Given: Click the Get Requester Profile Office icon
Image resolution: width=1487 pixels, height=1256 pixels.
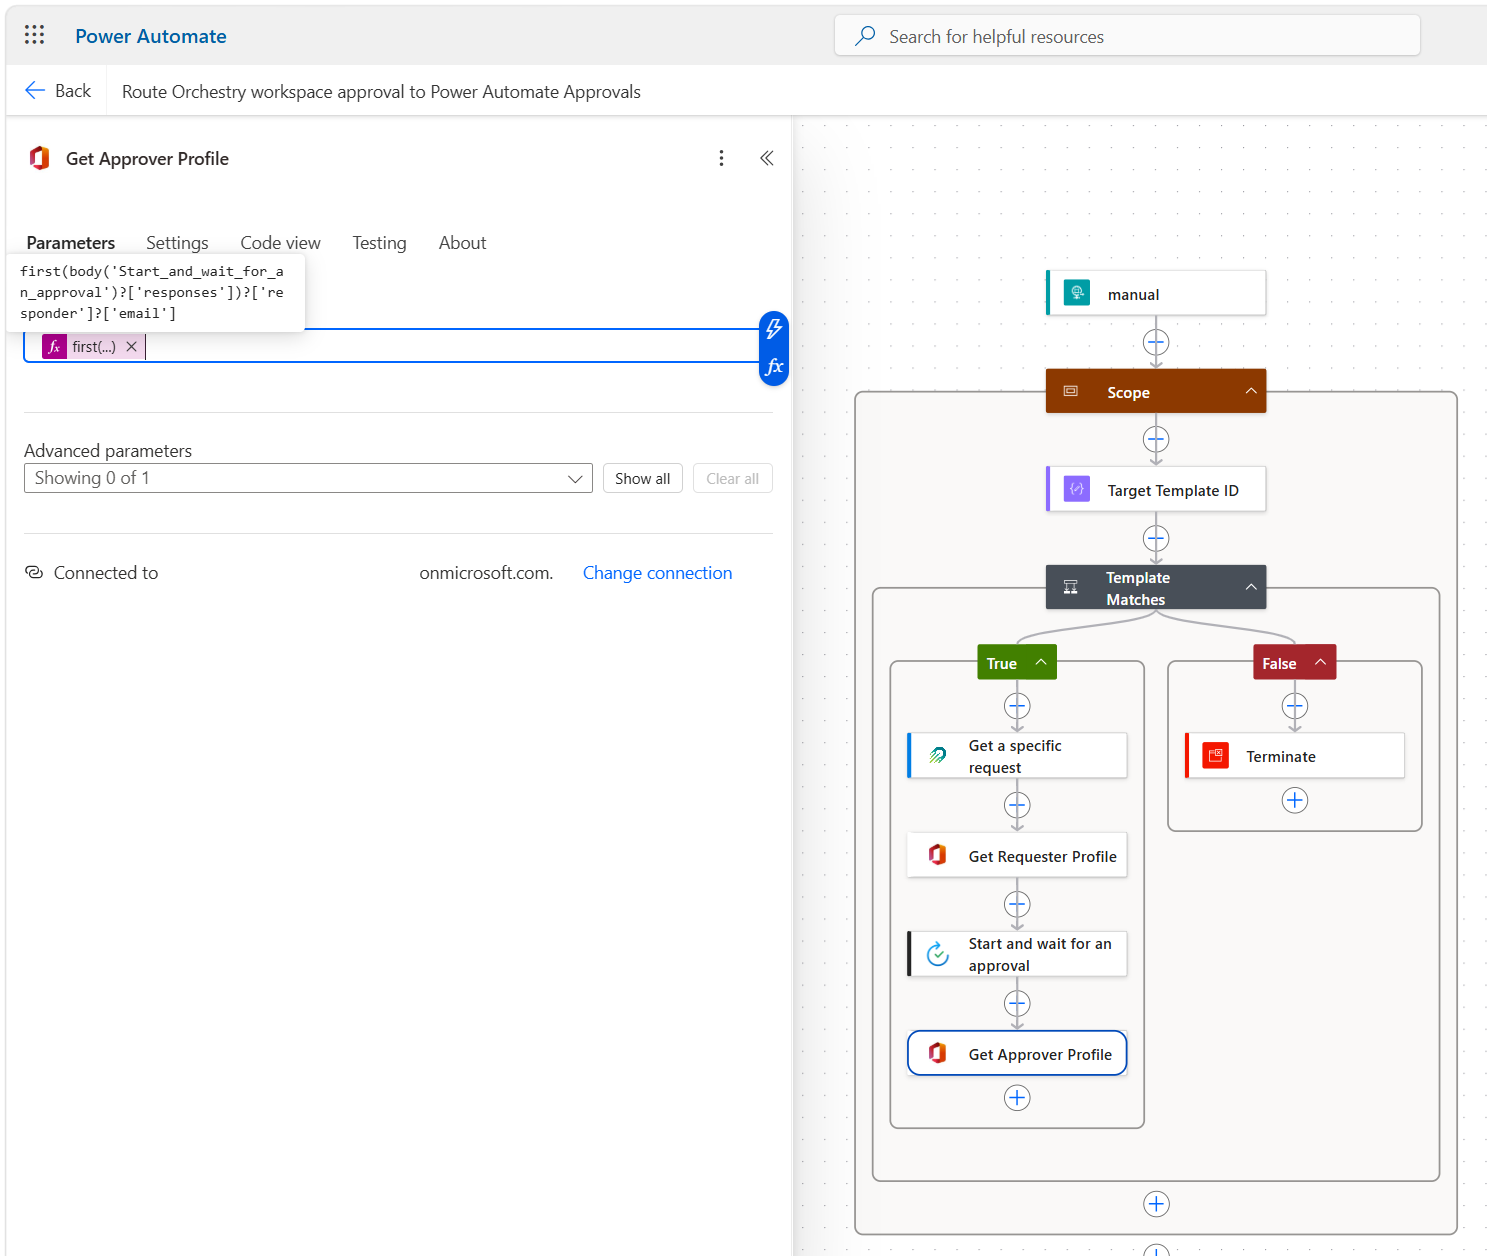Looking at the screenshot, I should coord(938,855).
